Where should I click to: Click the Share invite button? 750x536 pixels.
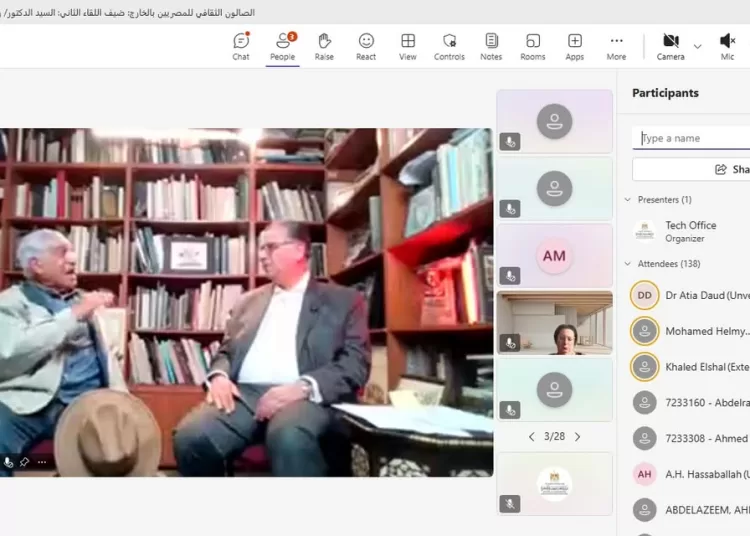tap(691, 169)
